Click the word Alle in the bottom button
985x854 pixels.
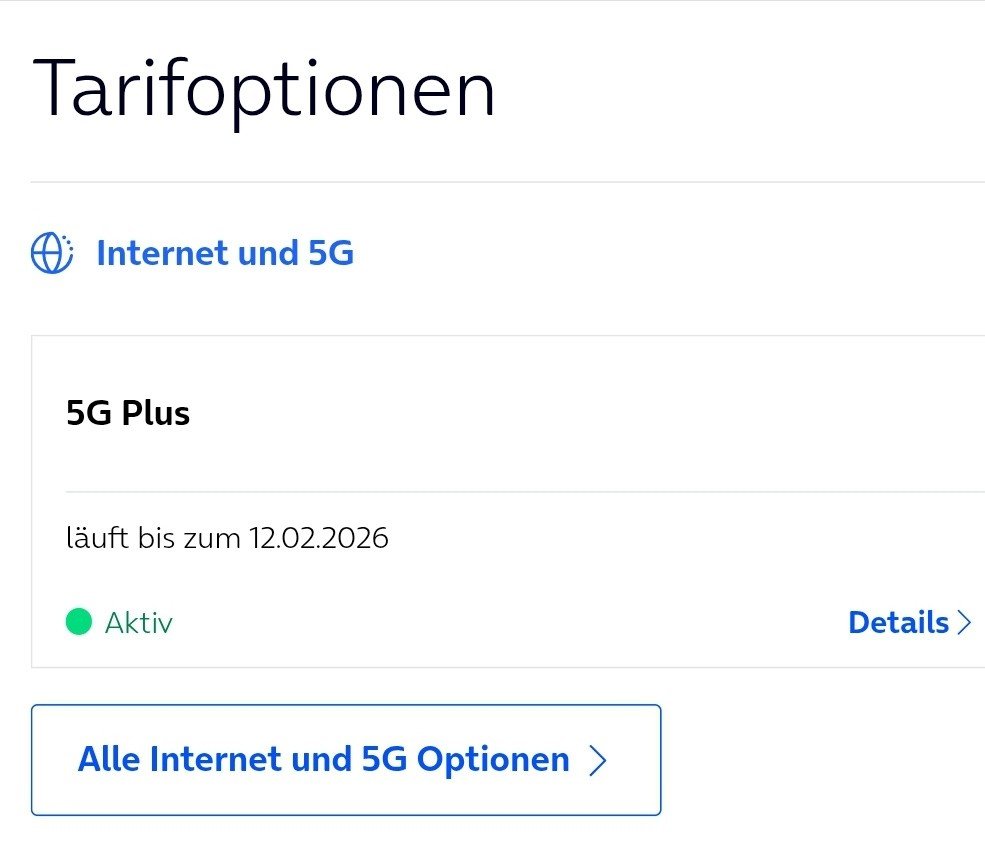tap(109, 760)
